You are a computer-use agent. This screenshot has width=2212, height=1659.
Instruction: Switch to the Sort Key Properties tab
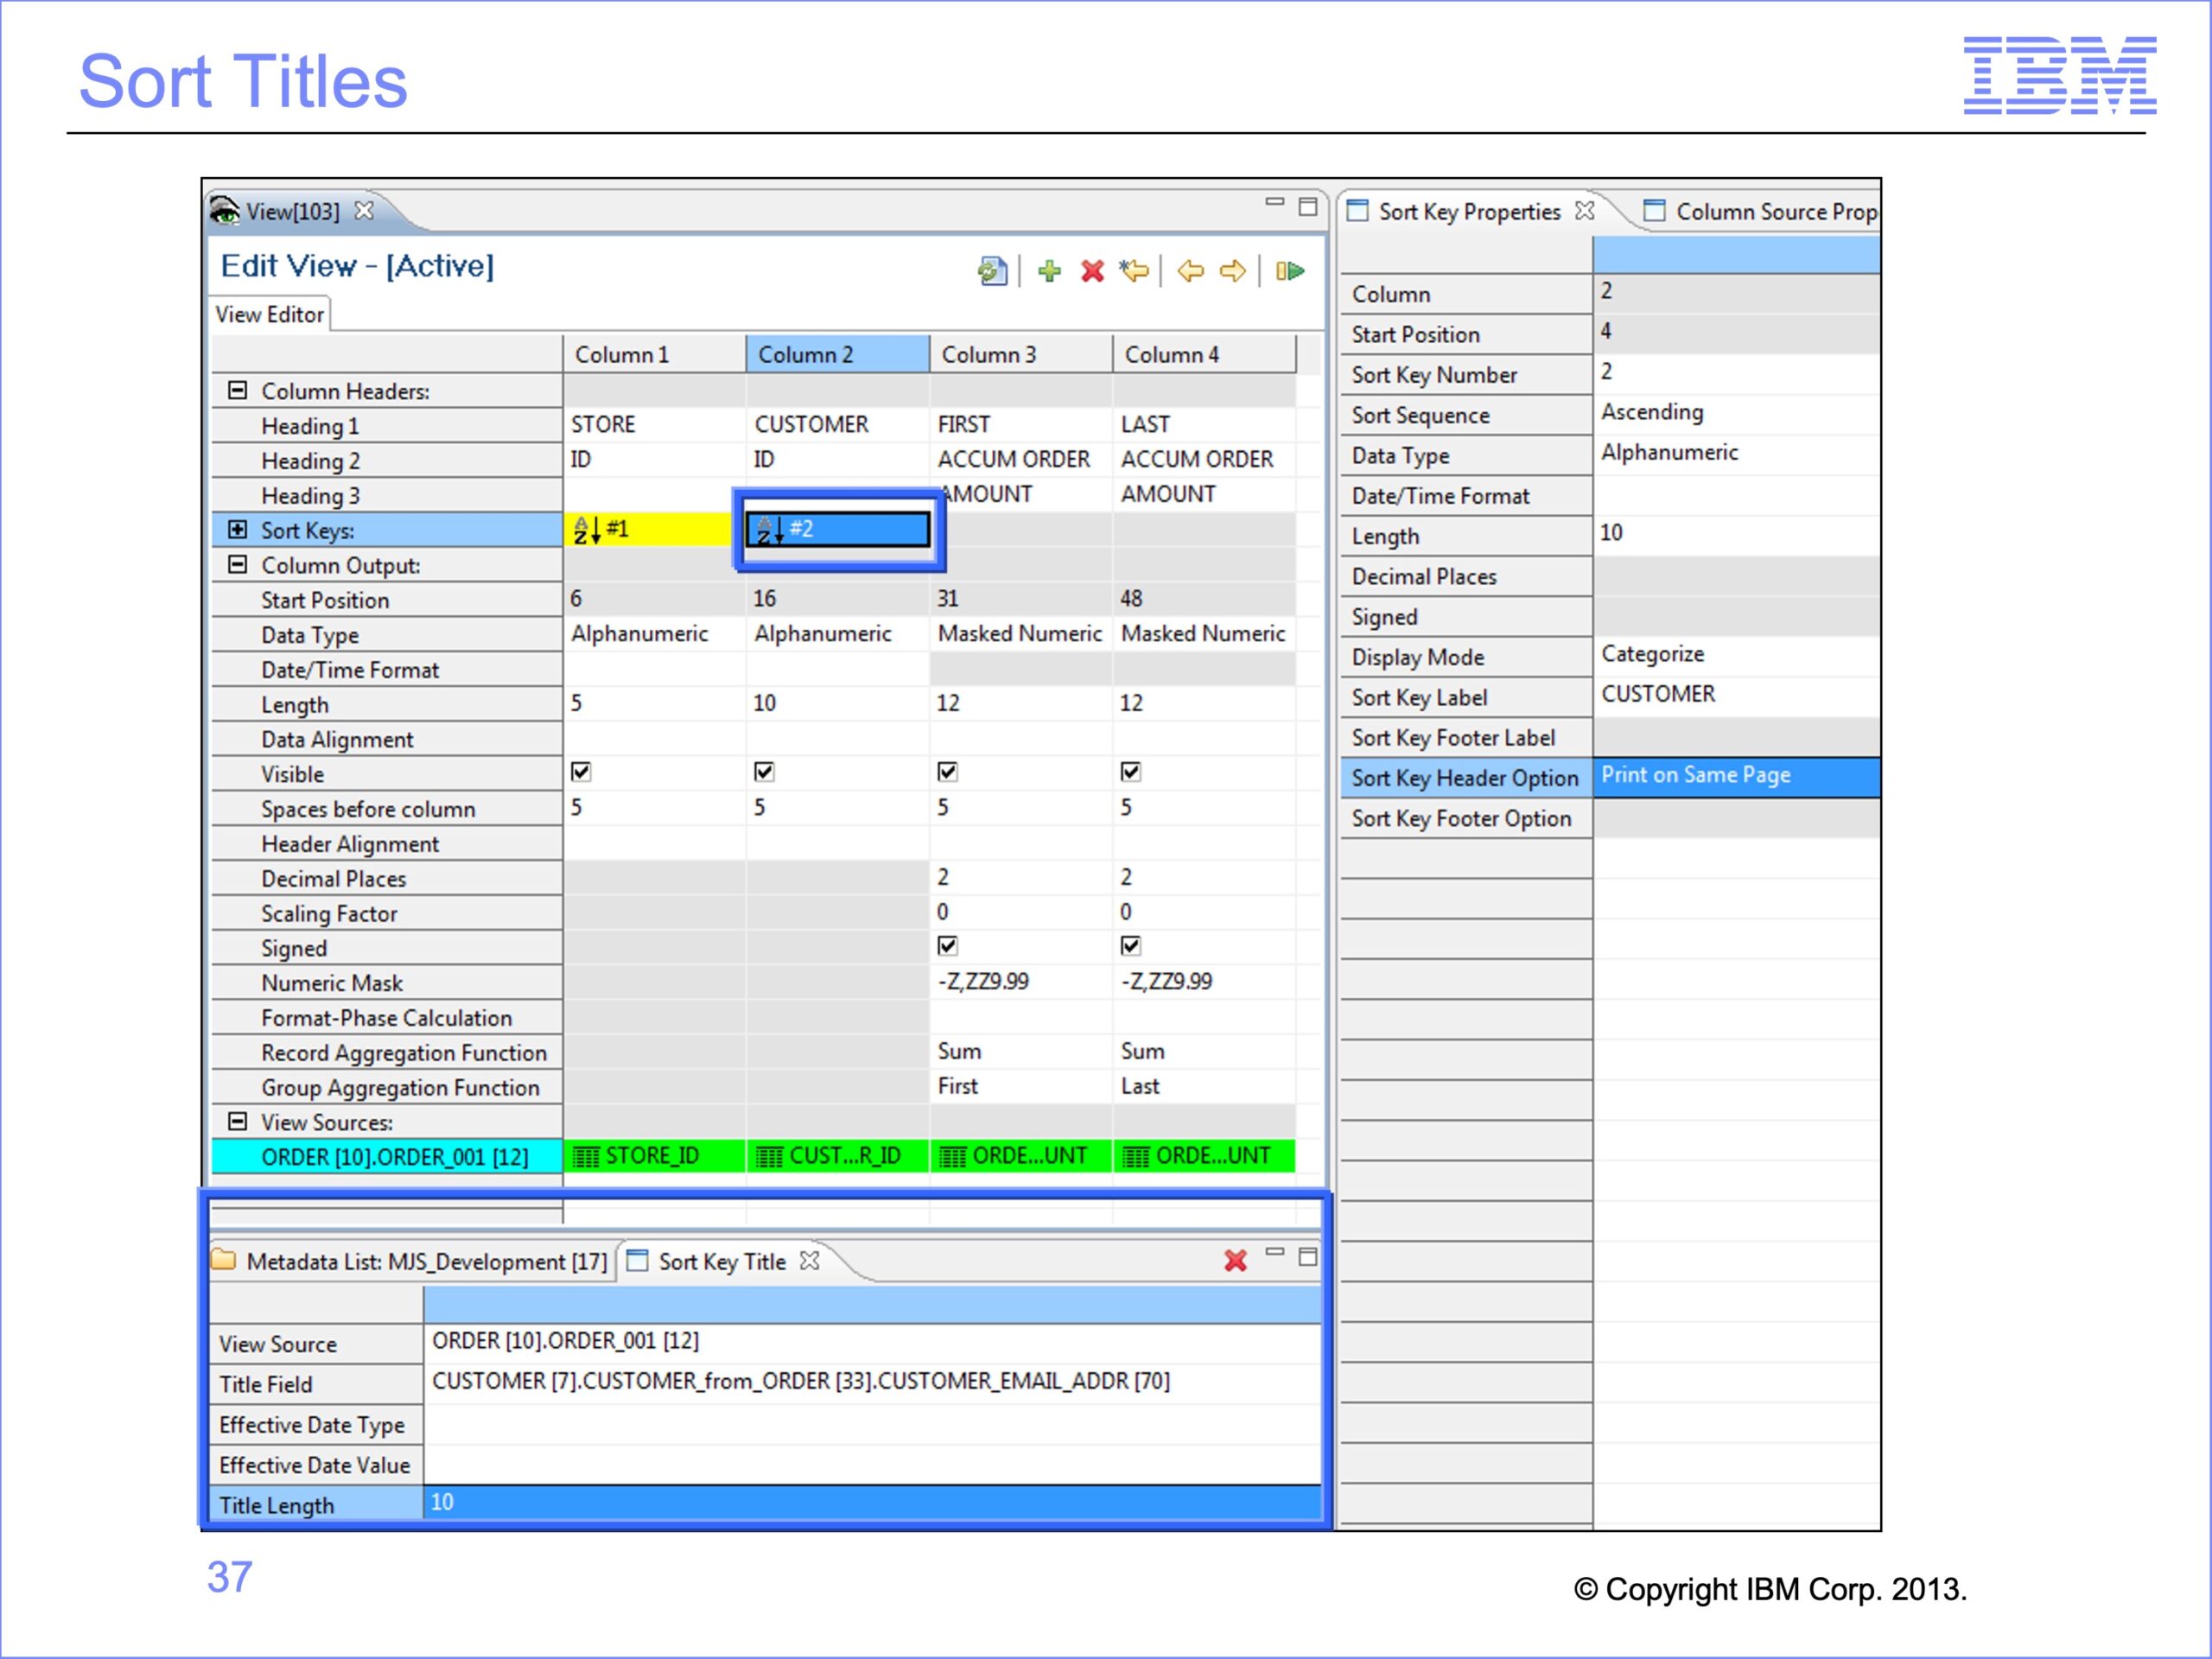tap(1469, 211)
